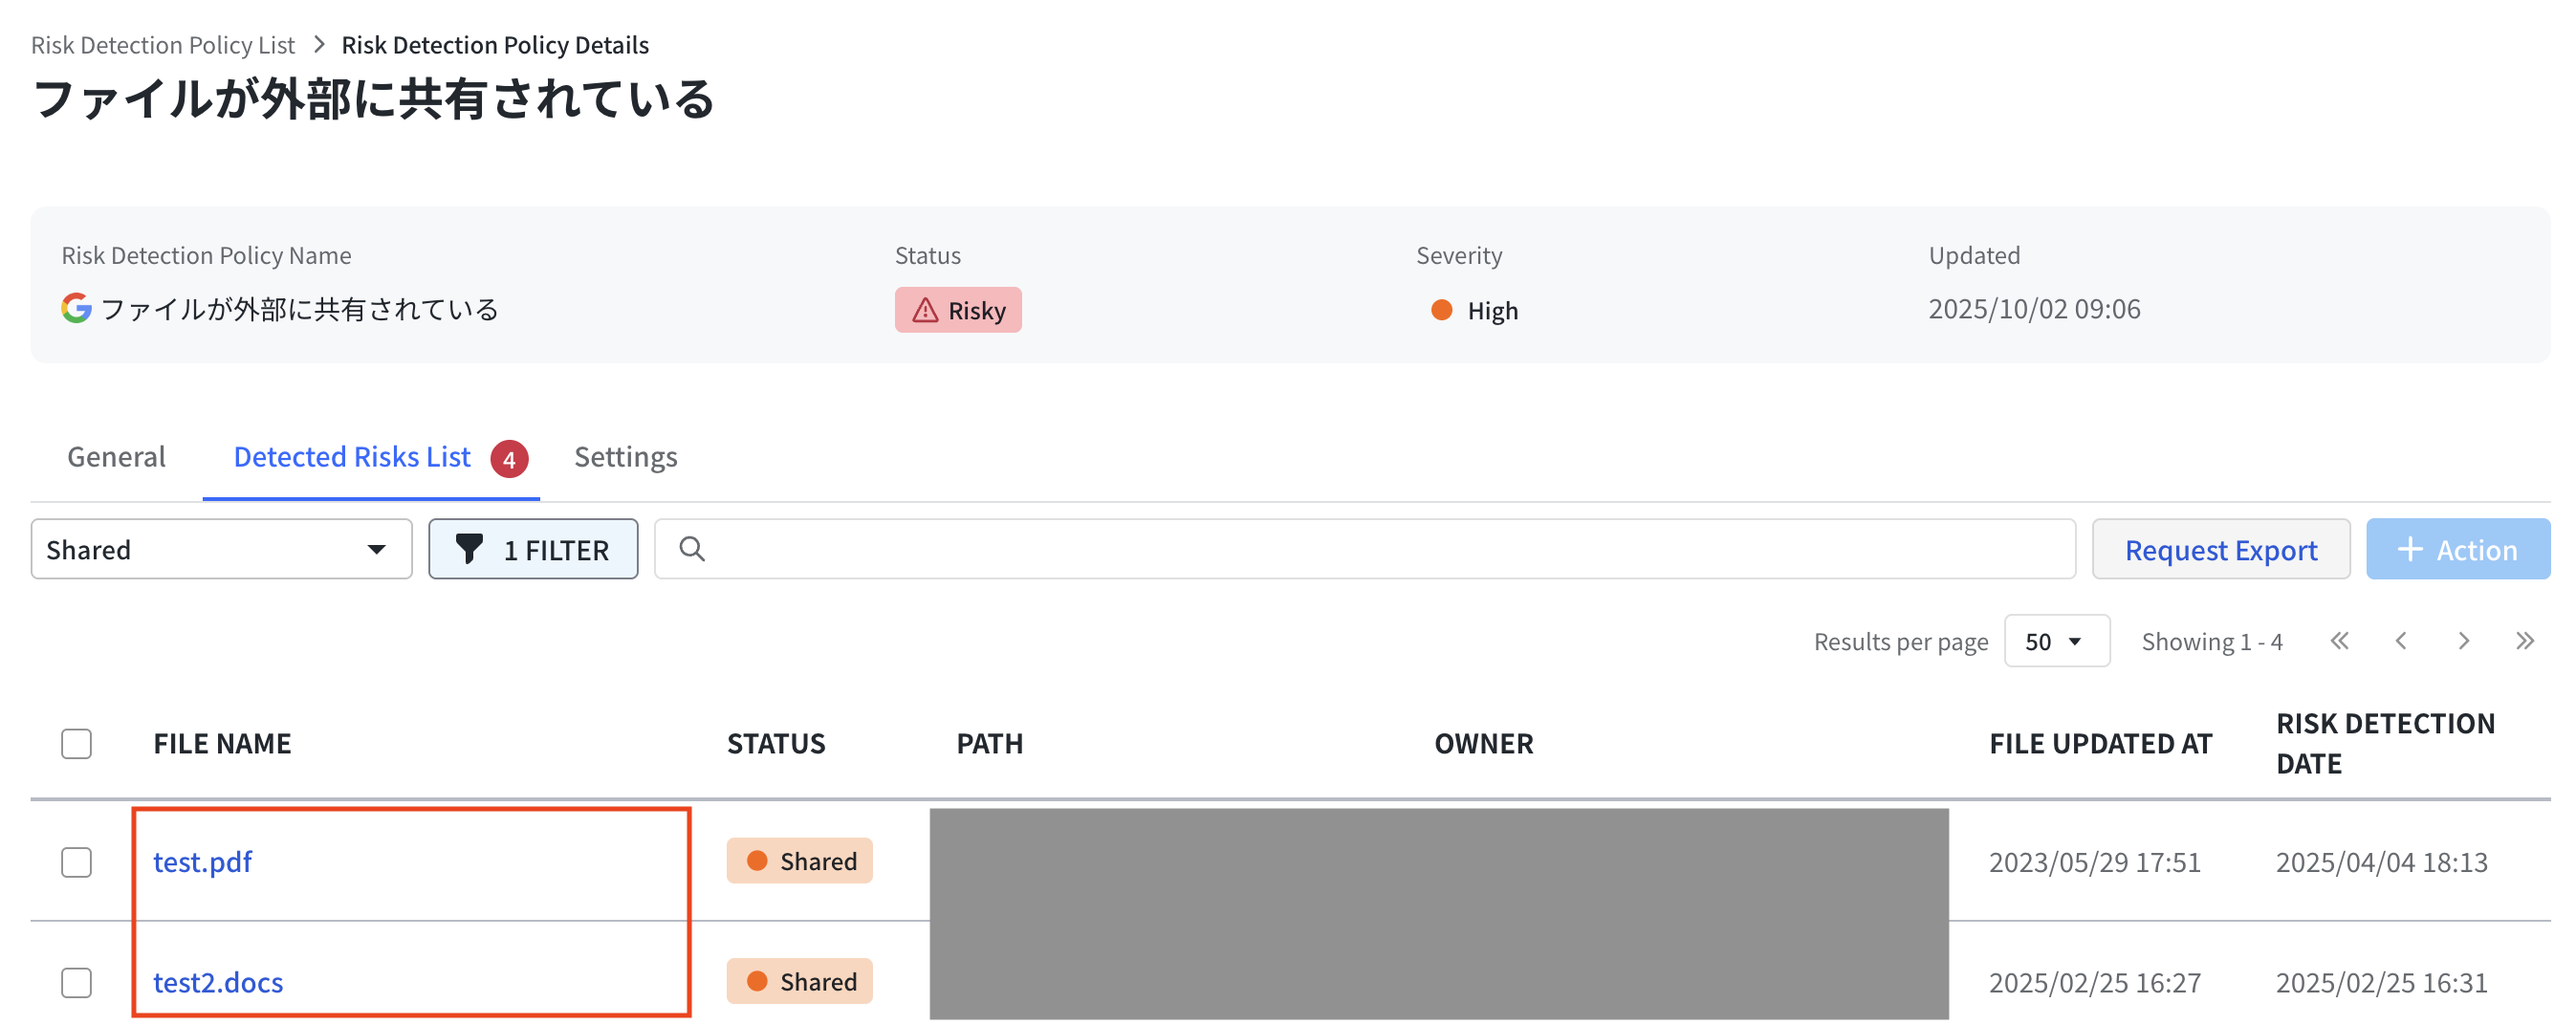
Task: Toggle the select-all header checkbox
Action: tap(76, 744)
